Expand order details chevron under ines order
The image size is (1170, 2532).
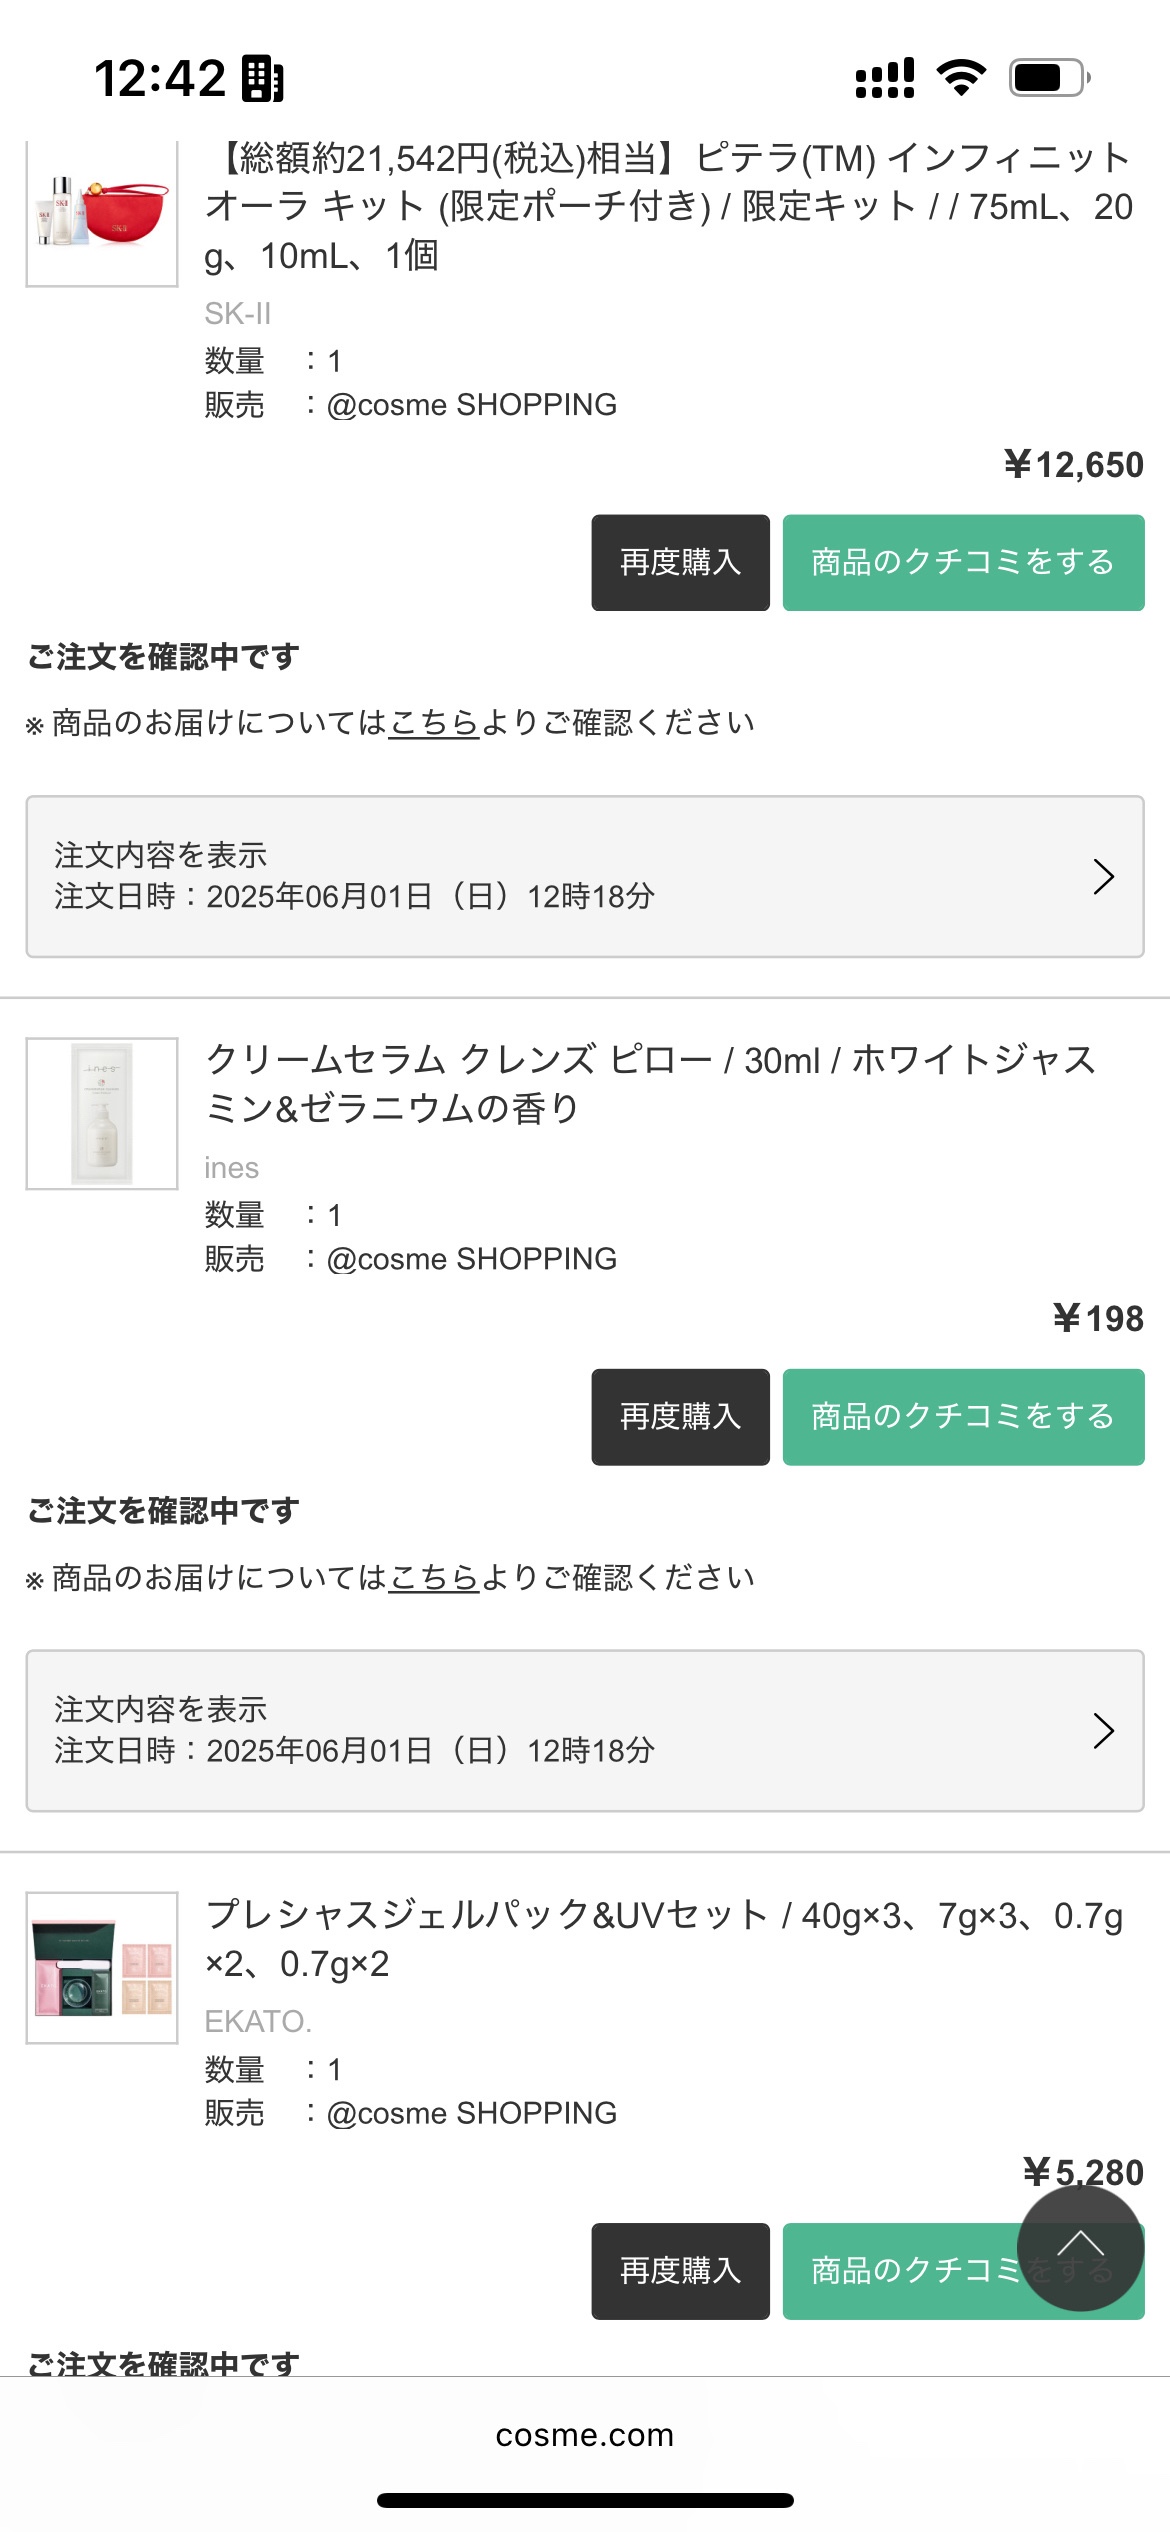[x=1103, y=1731]
